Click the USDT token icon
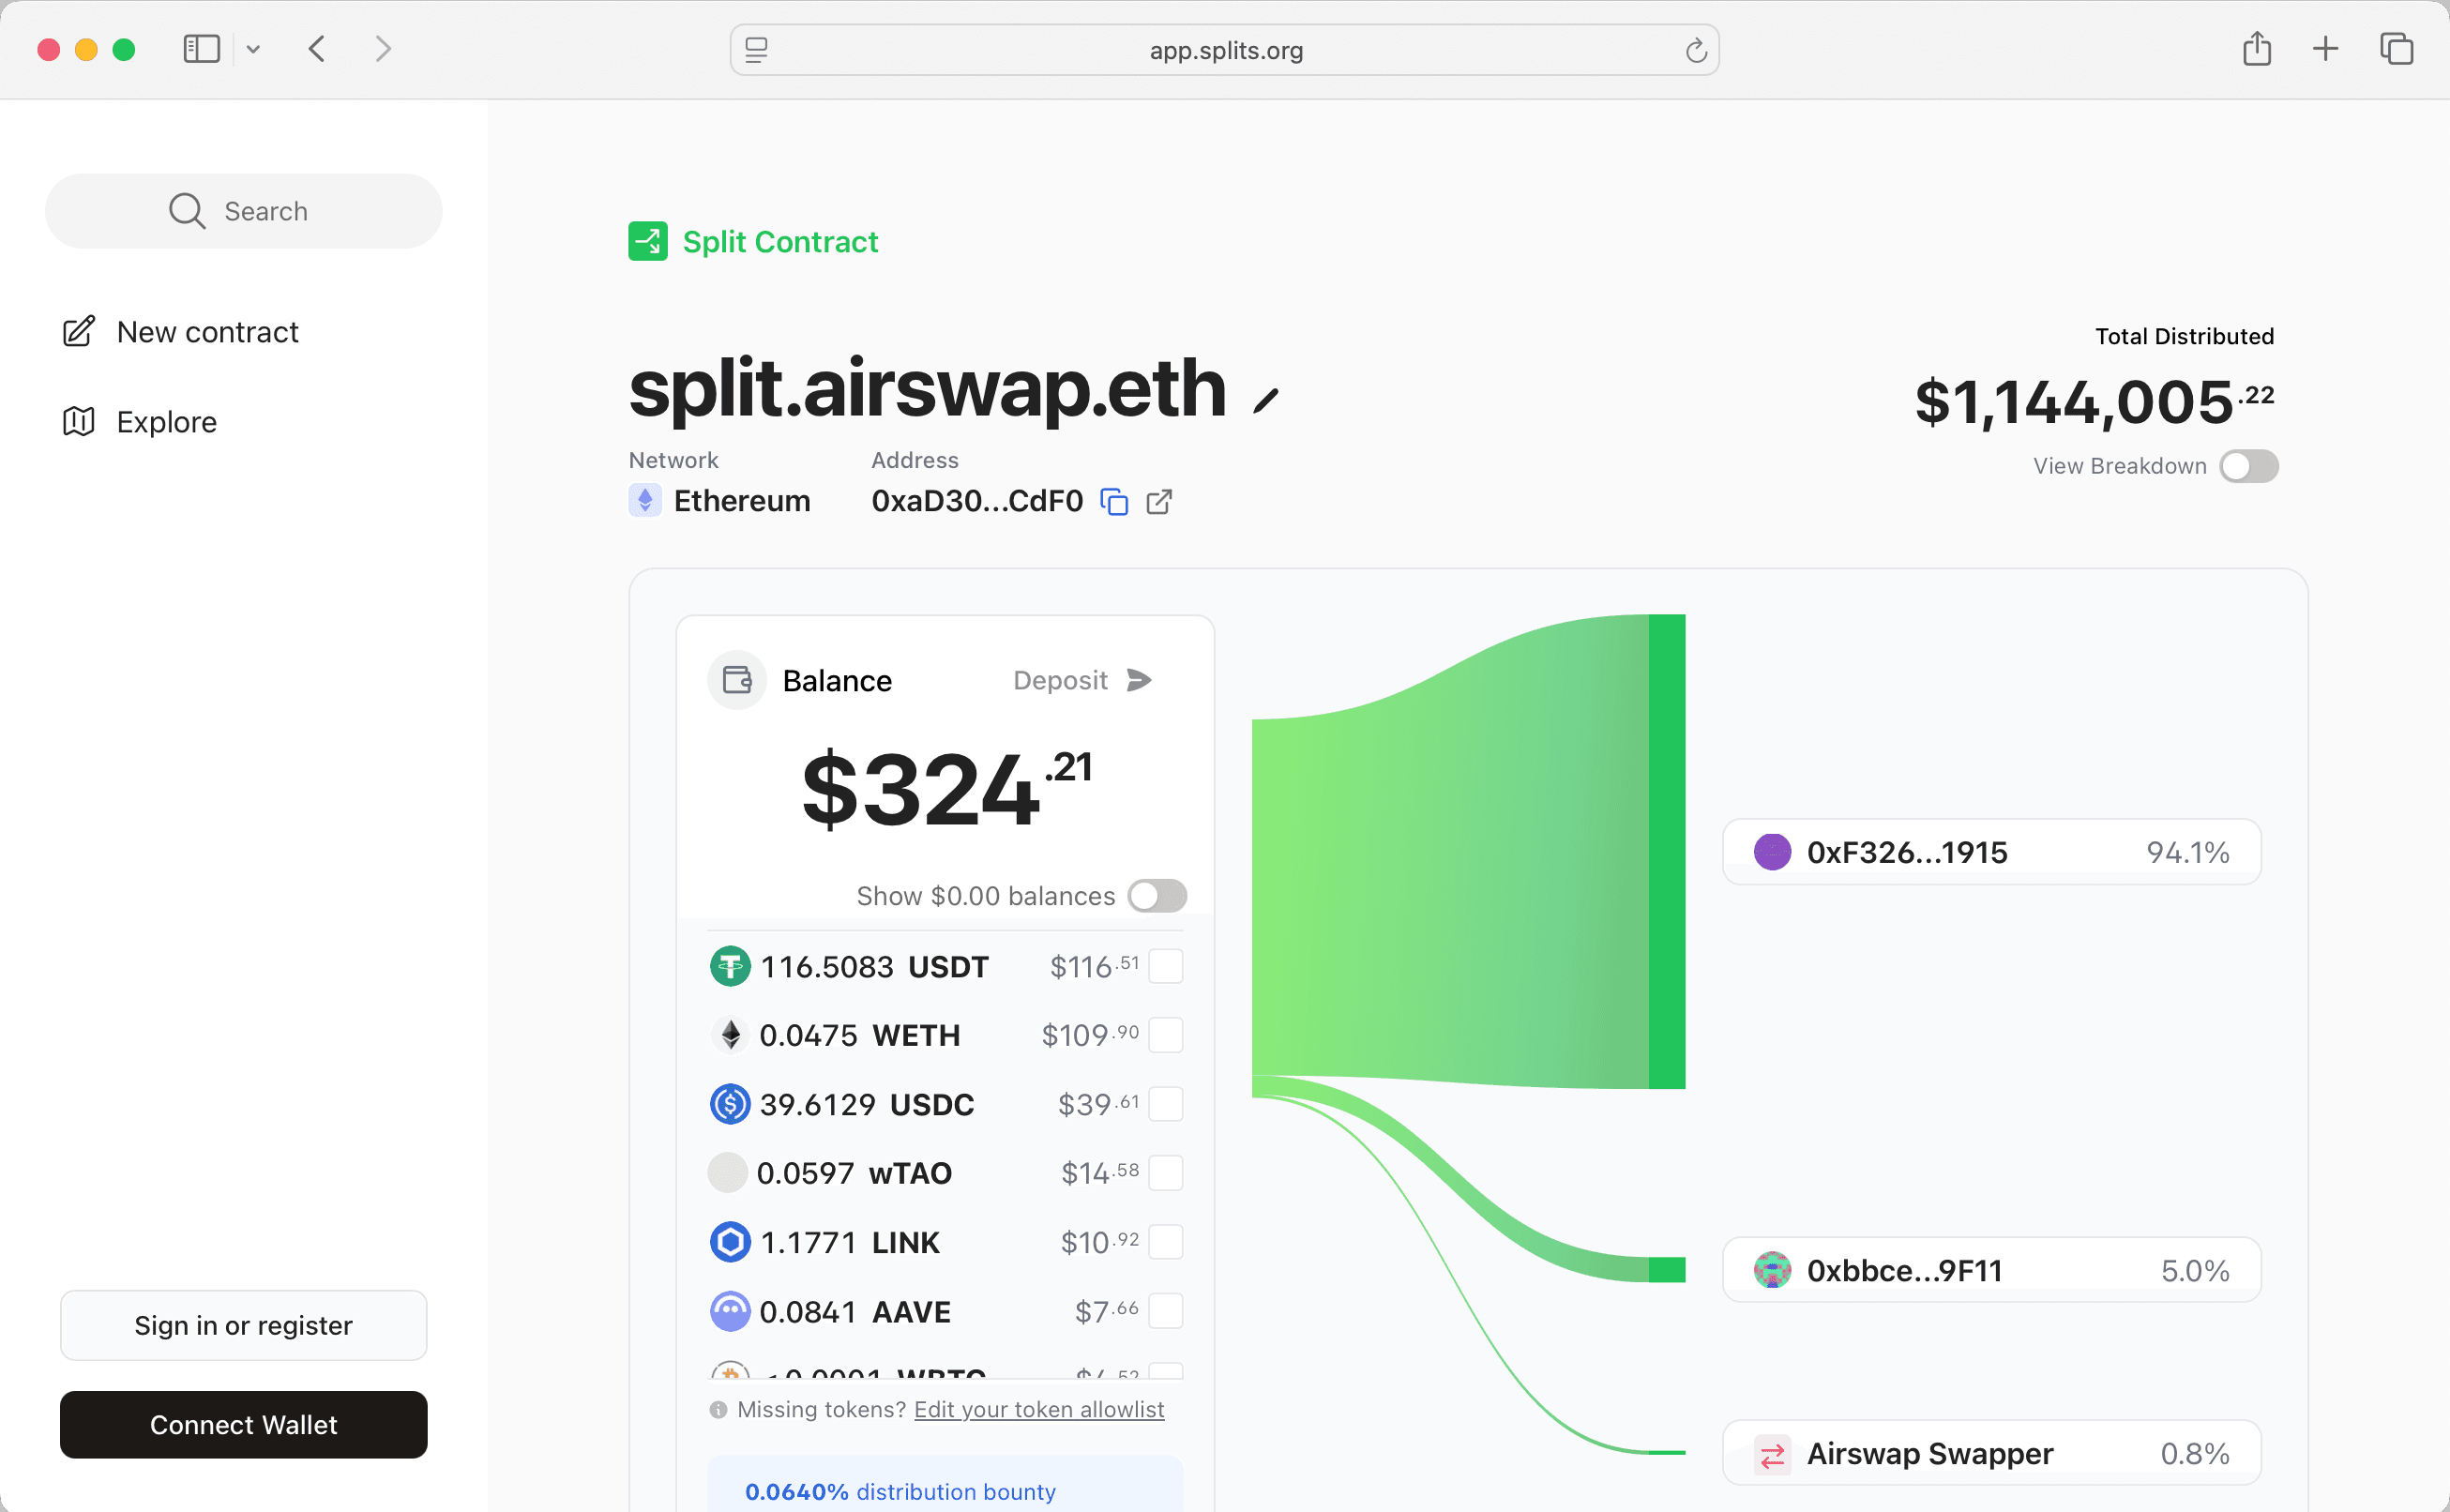 pyautogui.click(x=730, y=966)
